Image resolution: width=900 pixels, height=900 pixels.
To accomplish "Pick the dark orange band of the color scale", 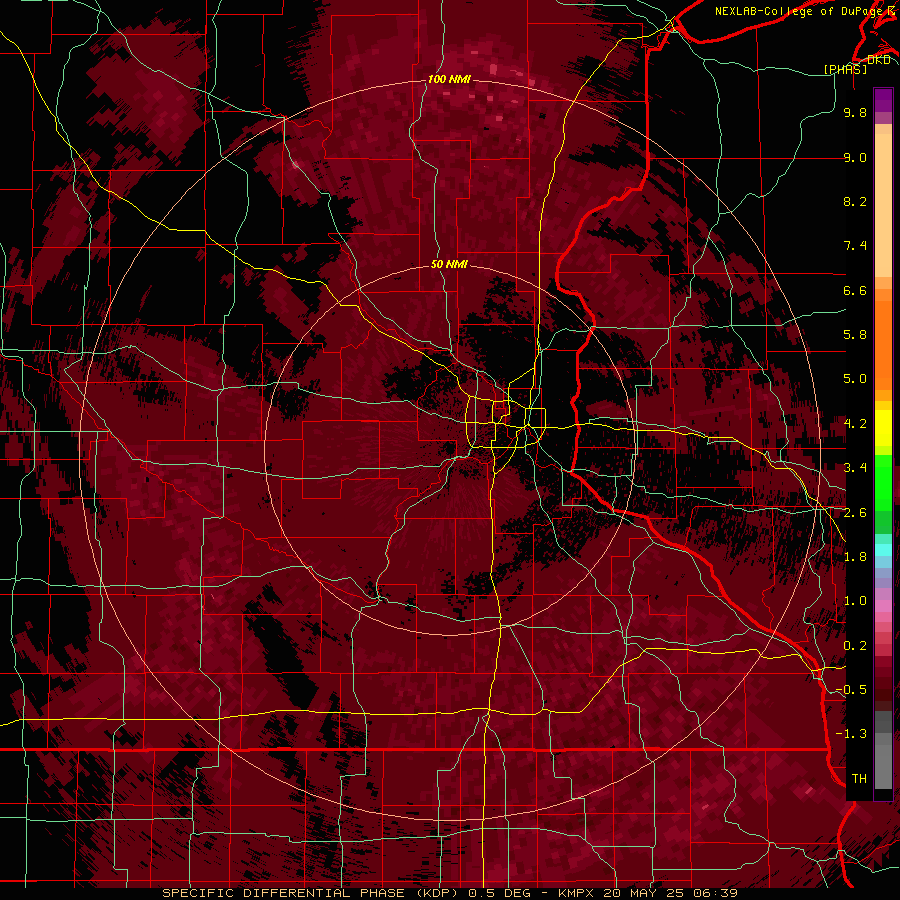I will [883, 346].
